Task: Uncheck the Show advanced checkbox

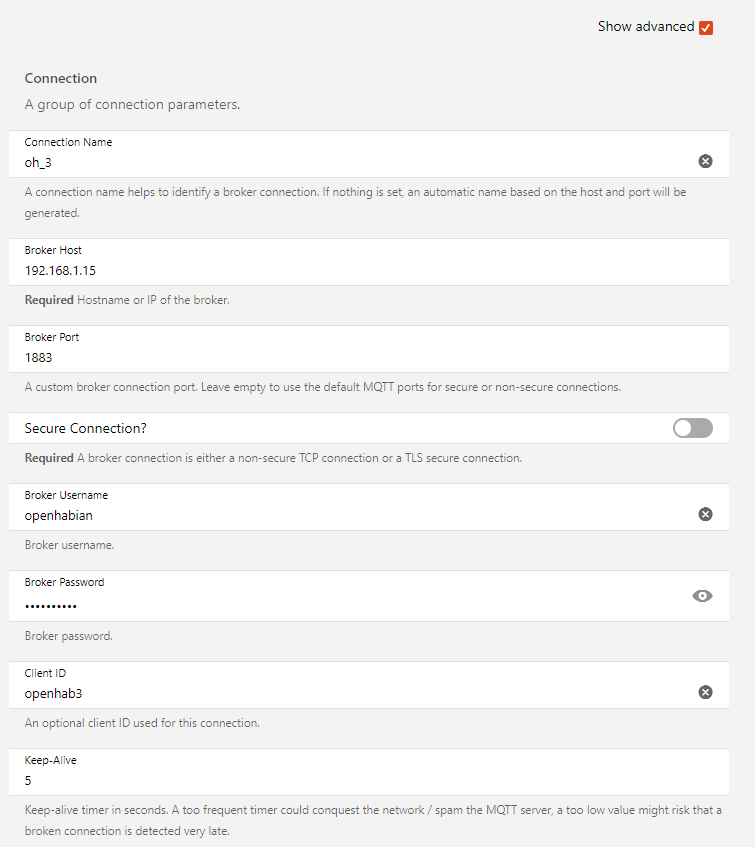Action: (706, 27)
